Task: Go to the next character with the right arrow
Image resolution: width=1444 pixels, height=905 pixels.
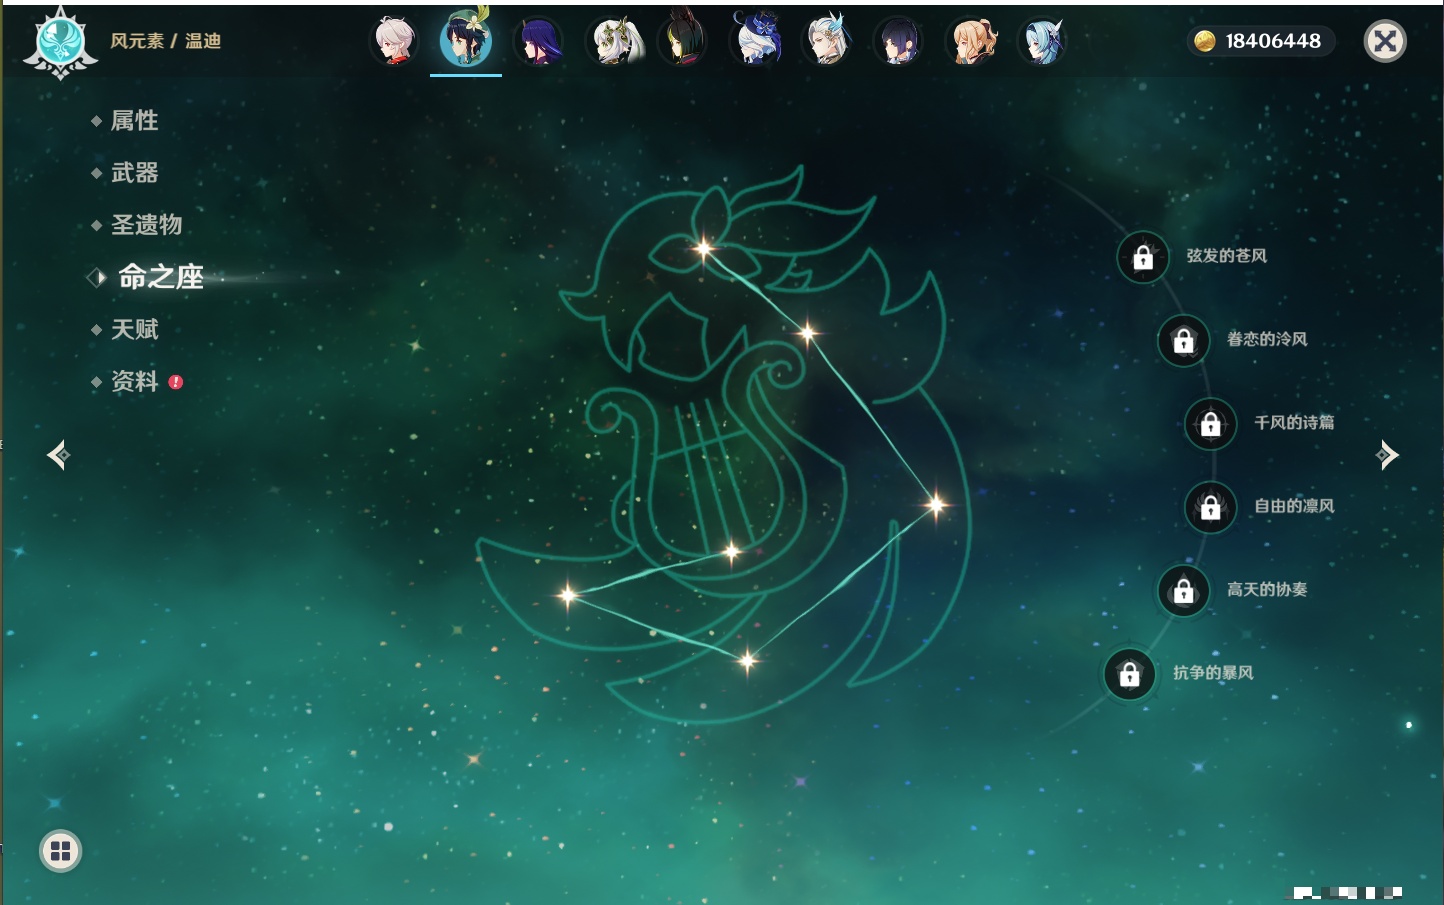Action: (1387, 455)
